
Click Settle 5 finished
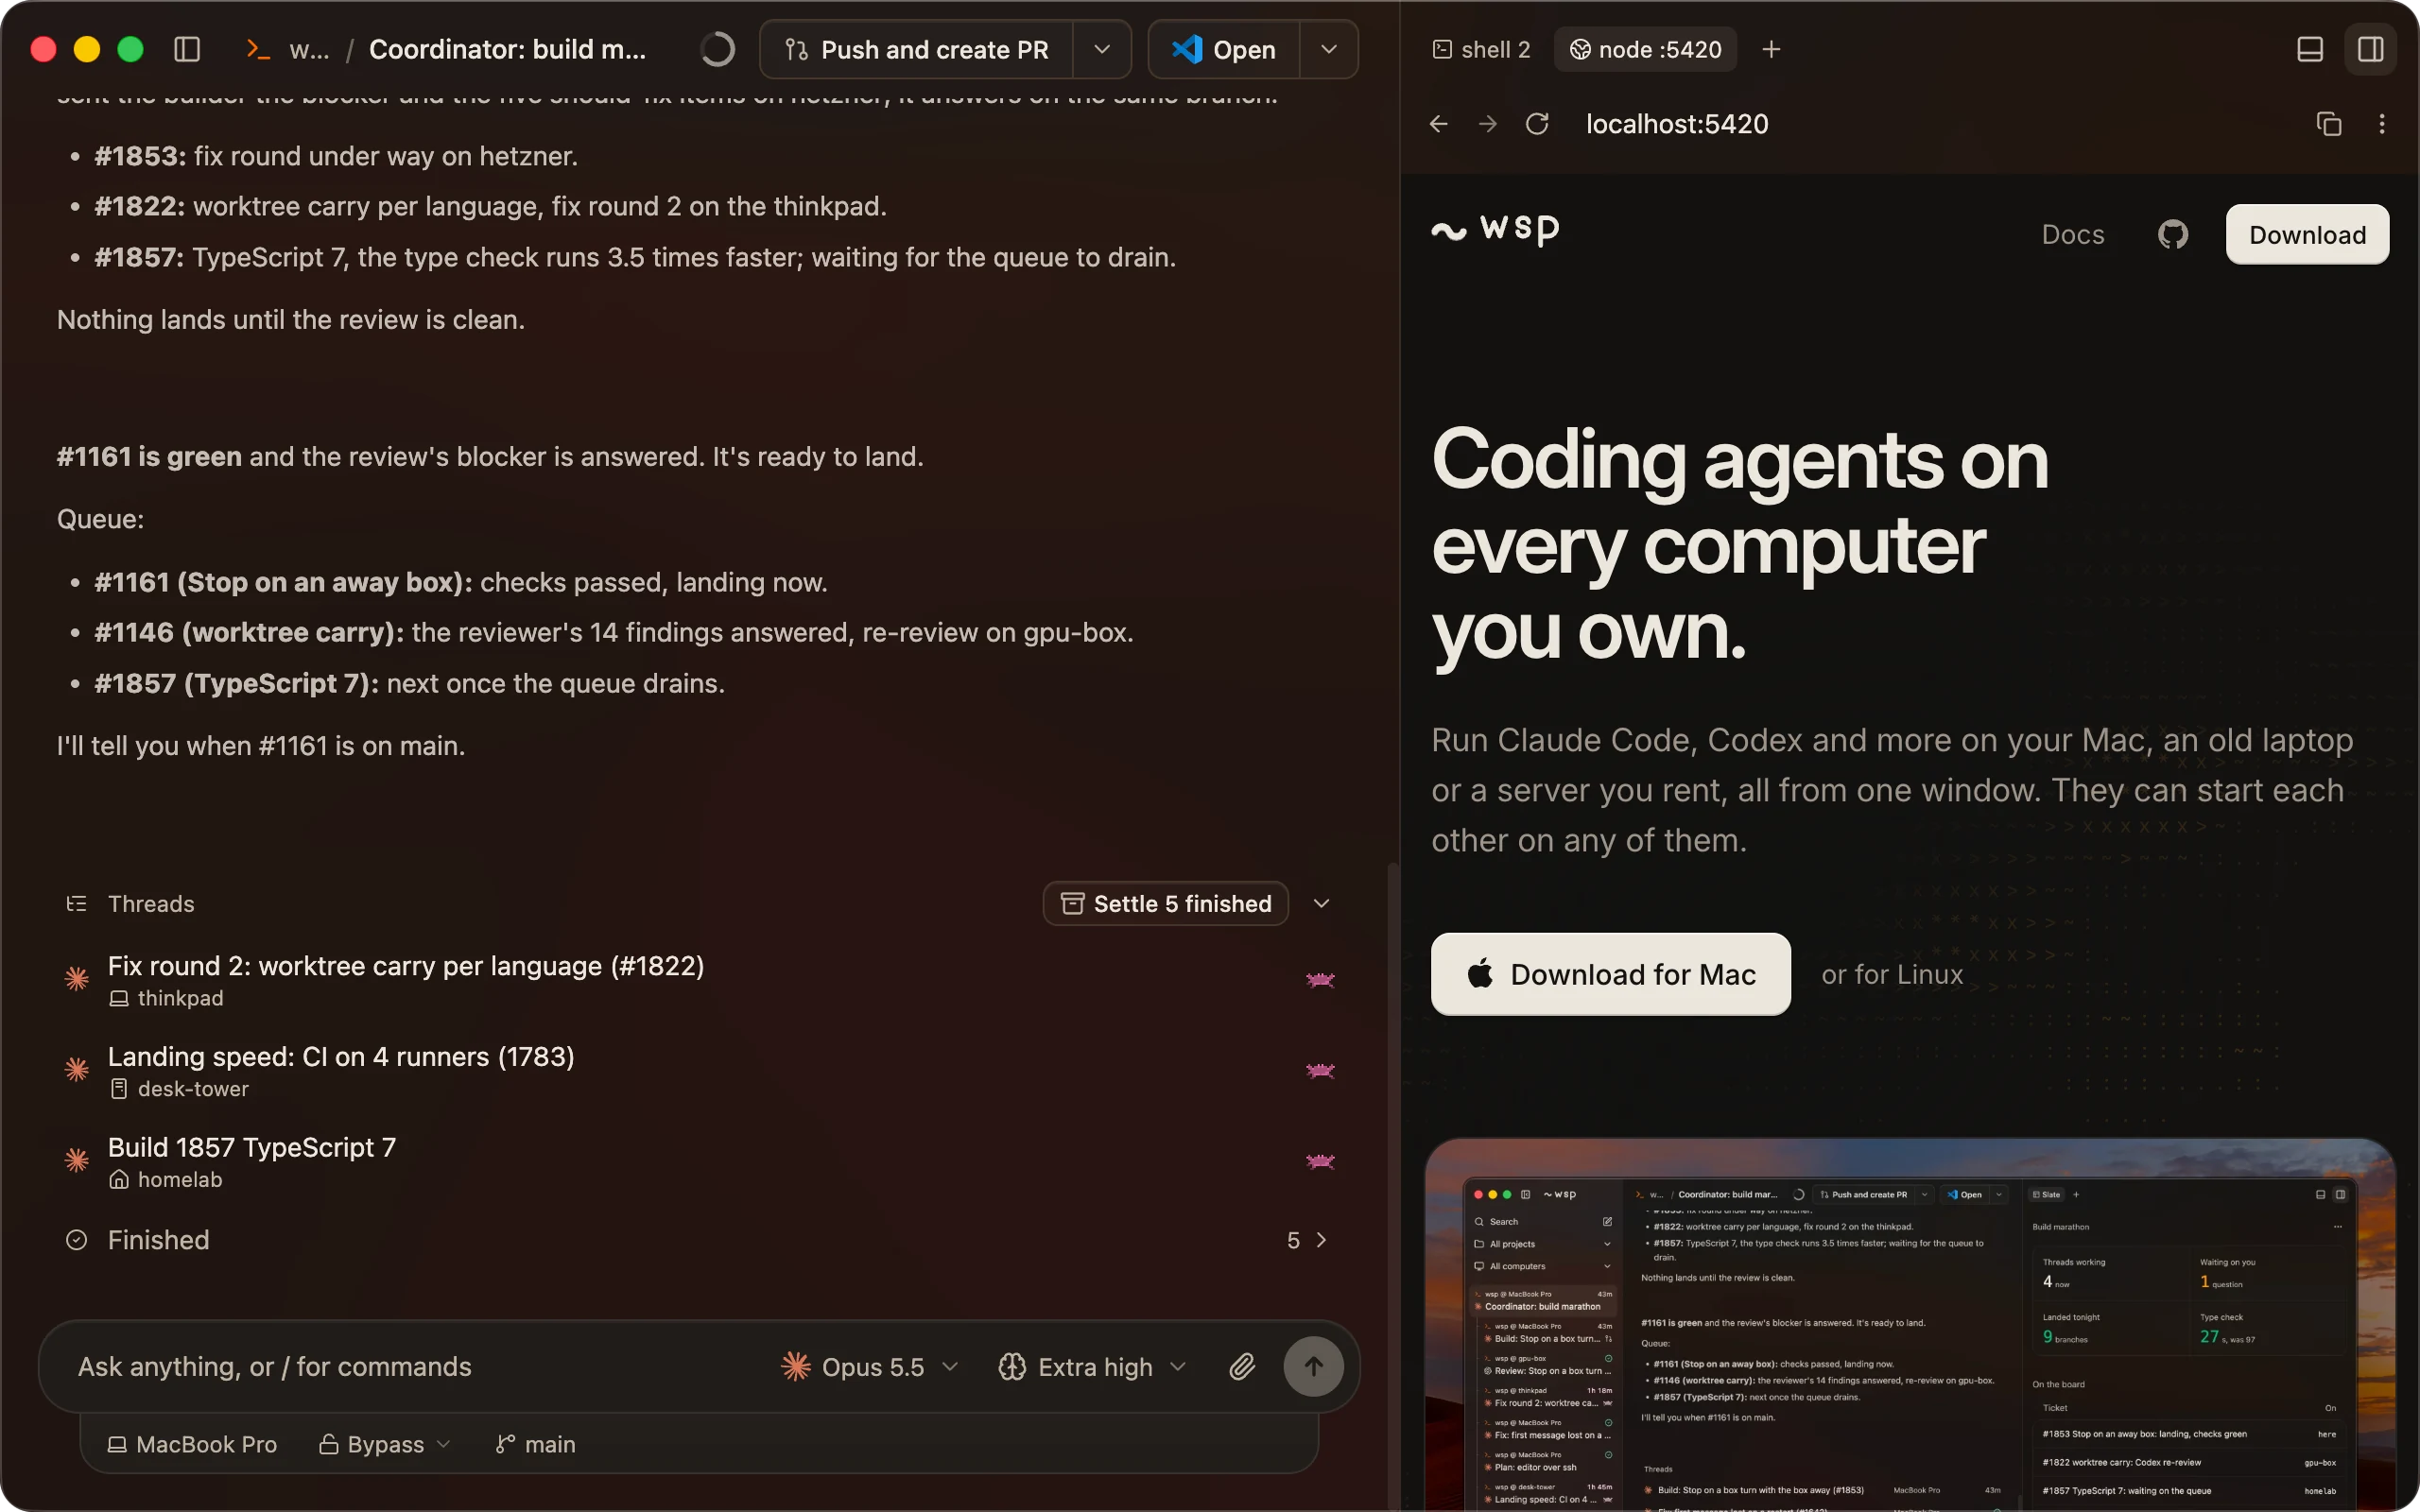1165,904
